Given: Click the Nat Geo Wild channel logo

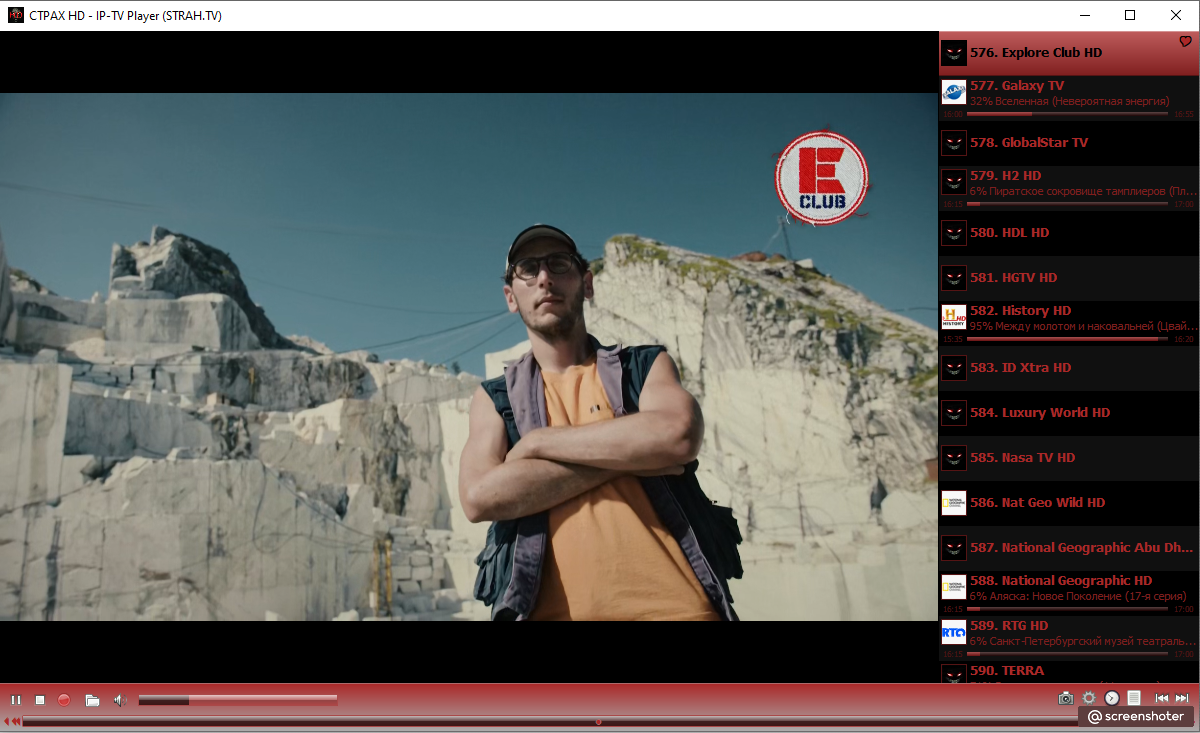Looking at the screenshot, I should (954, 503).
